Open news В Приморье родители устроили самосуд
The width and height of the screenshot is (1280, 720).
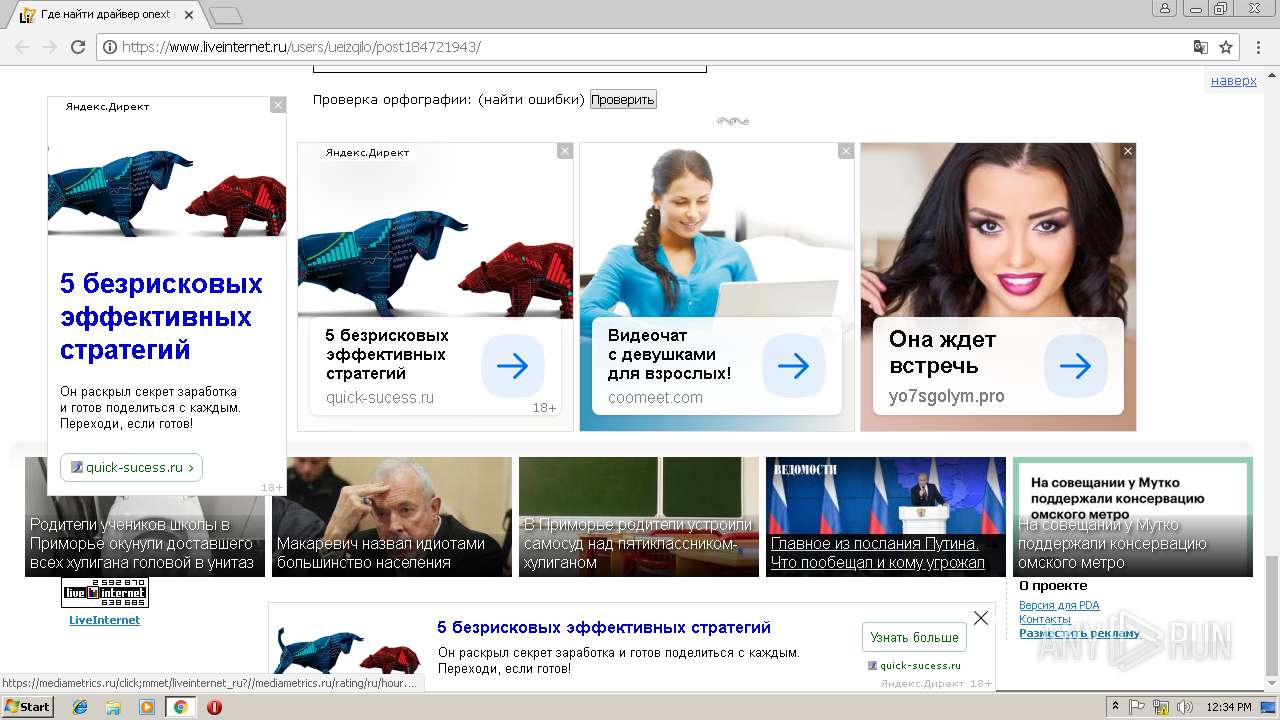(639, 517)
